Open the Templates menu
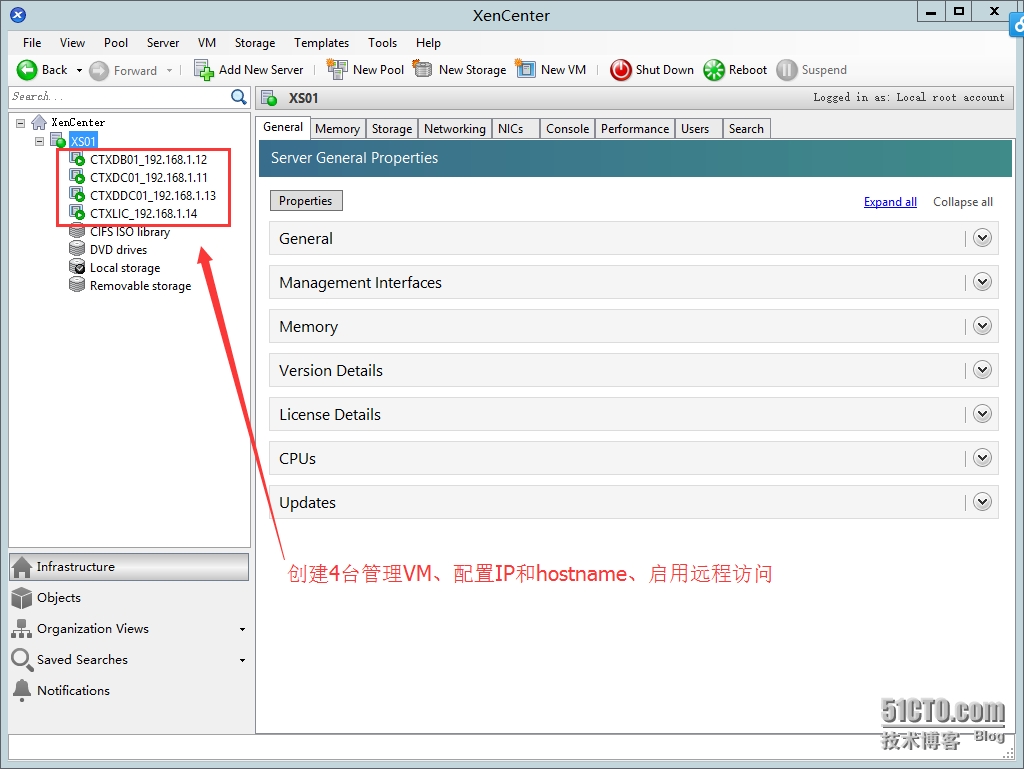Viewport: 1024px width, 769px height. [321, 42]
